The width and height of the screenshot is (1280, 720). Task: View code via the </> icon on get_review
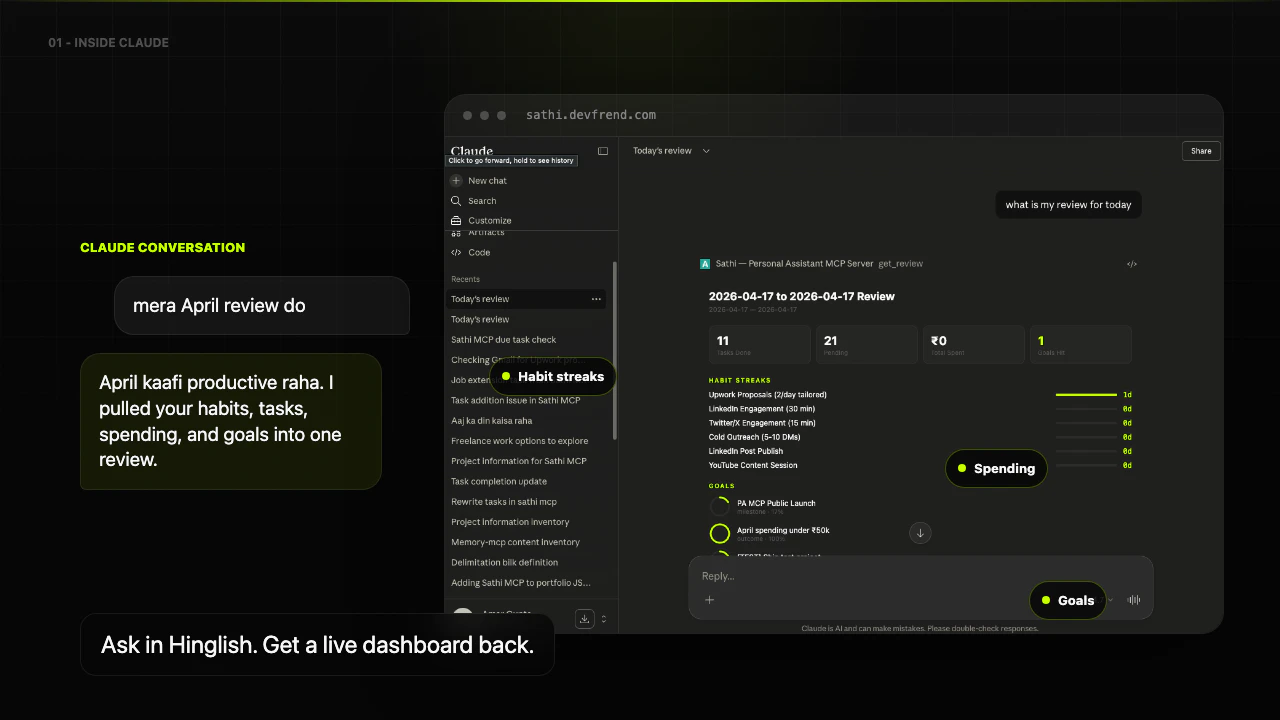(x=1131, y=263)
